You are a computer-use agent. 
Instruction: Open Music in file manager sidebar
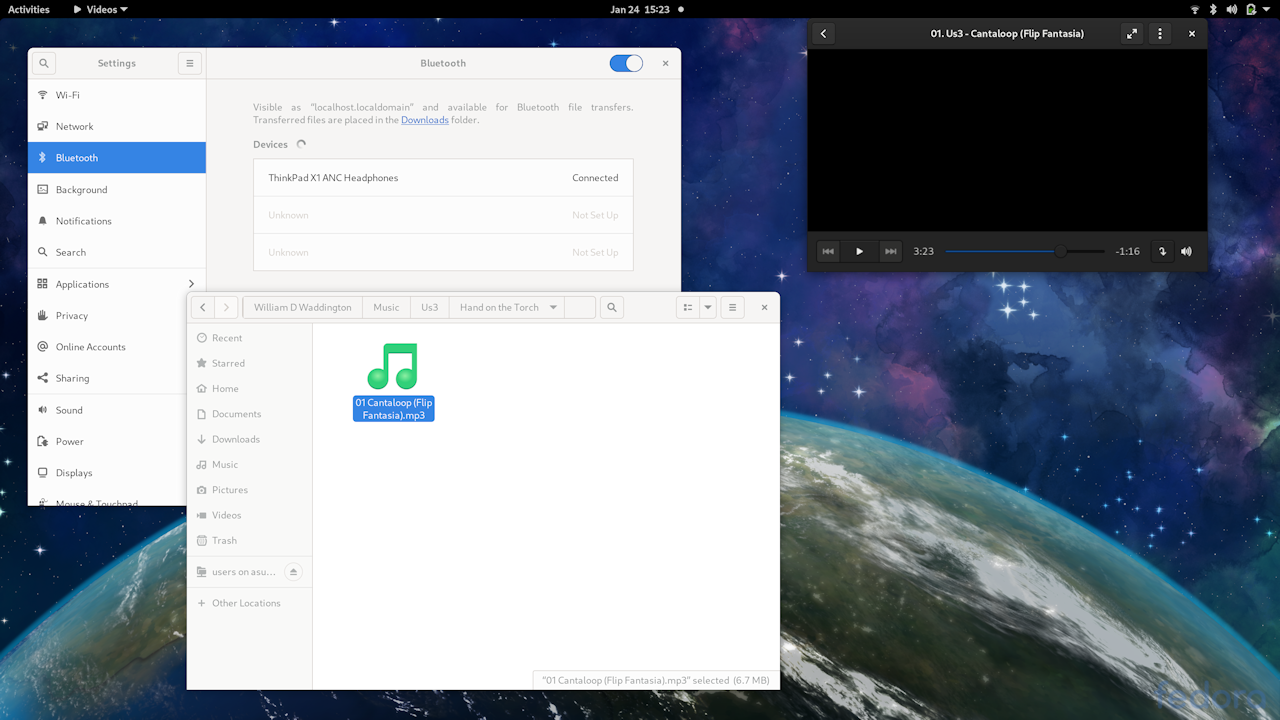pyautogui.click(x=250, y=464)
